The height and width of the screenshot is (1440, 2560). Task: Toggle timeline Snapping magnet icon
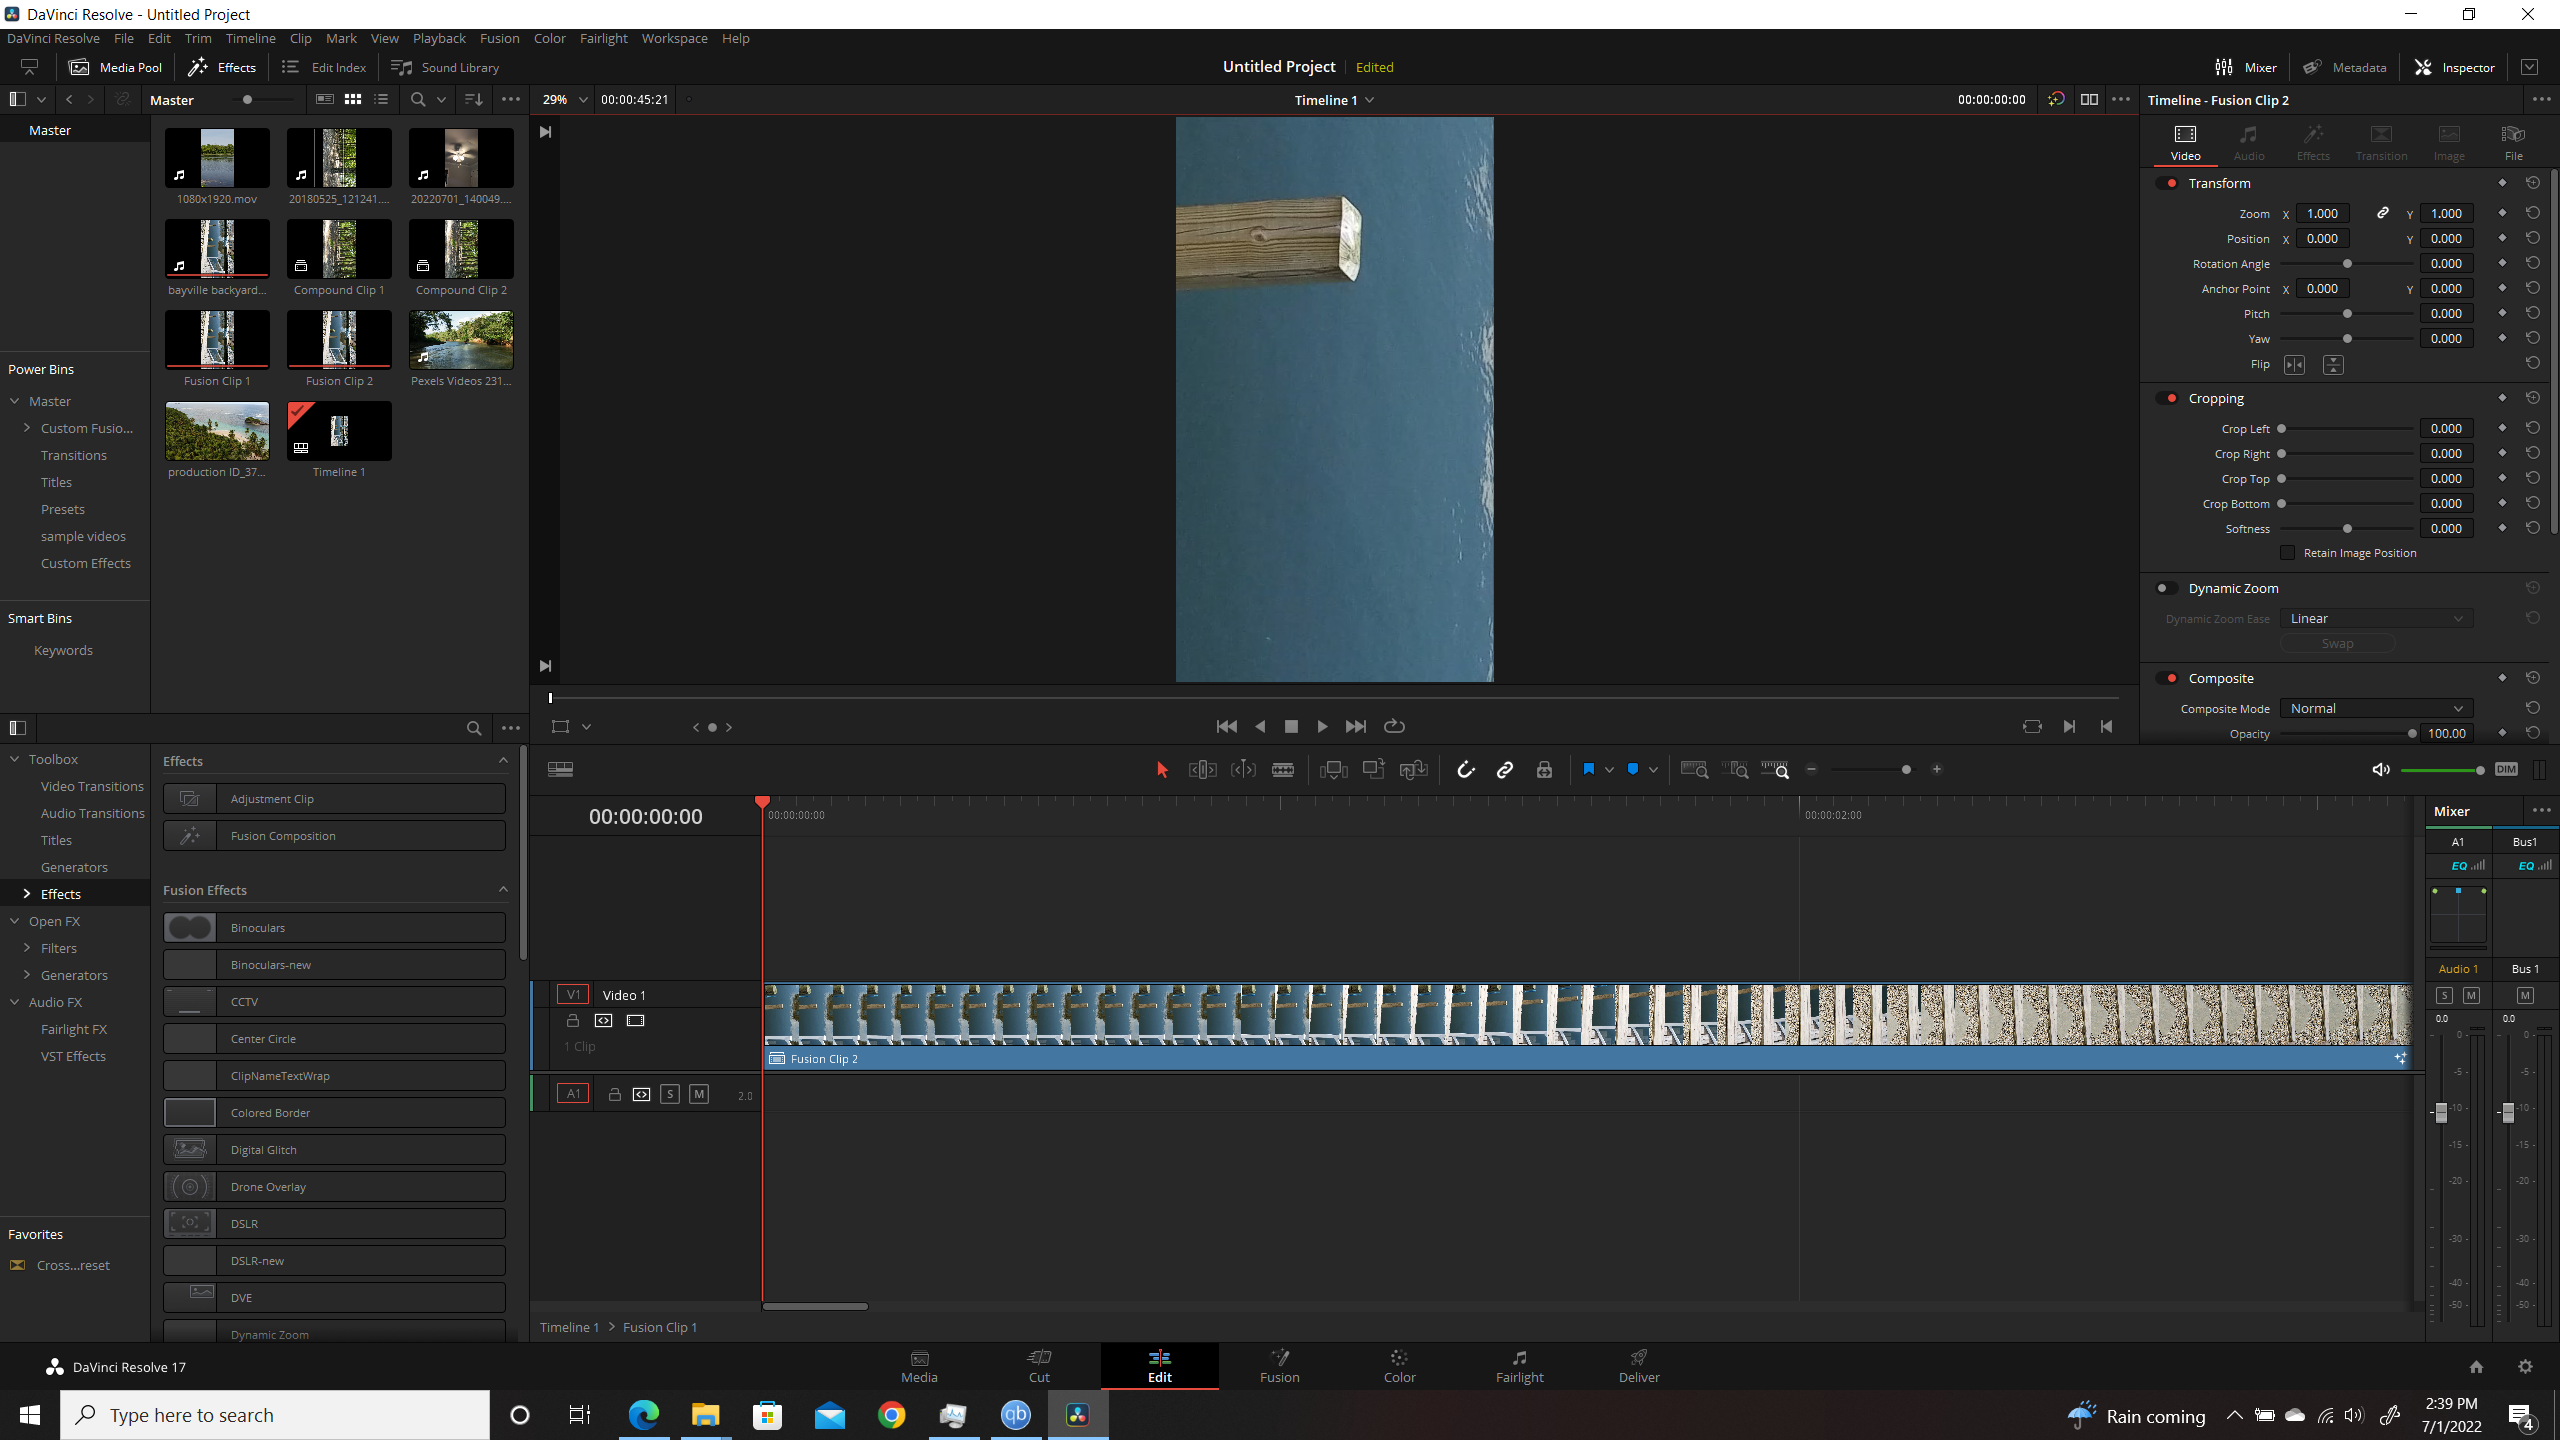1465,769
